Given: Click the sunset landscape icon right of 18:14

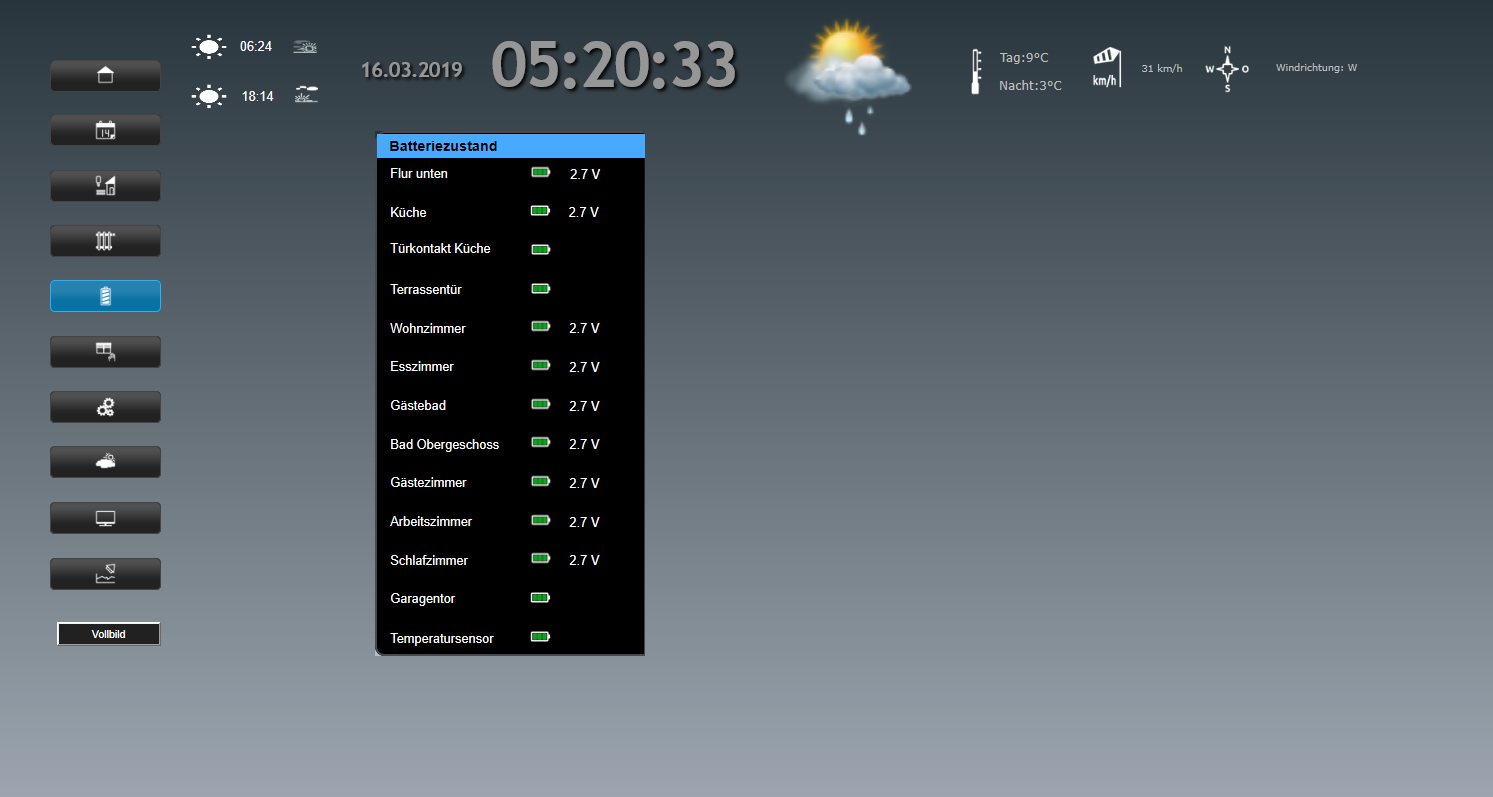Looking at the screenshot, I should pos(307,95).
